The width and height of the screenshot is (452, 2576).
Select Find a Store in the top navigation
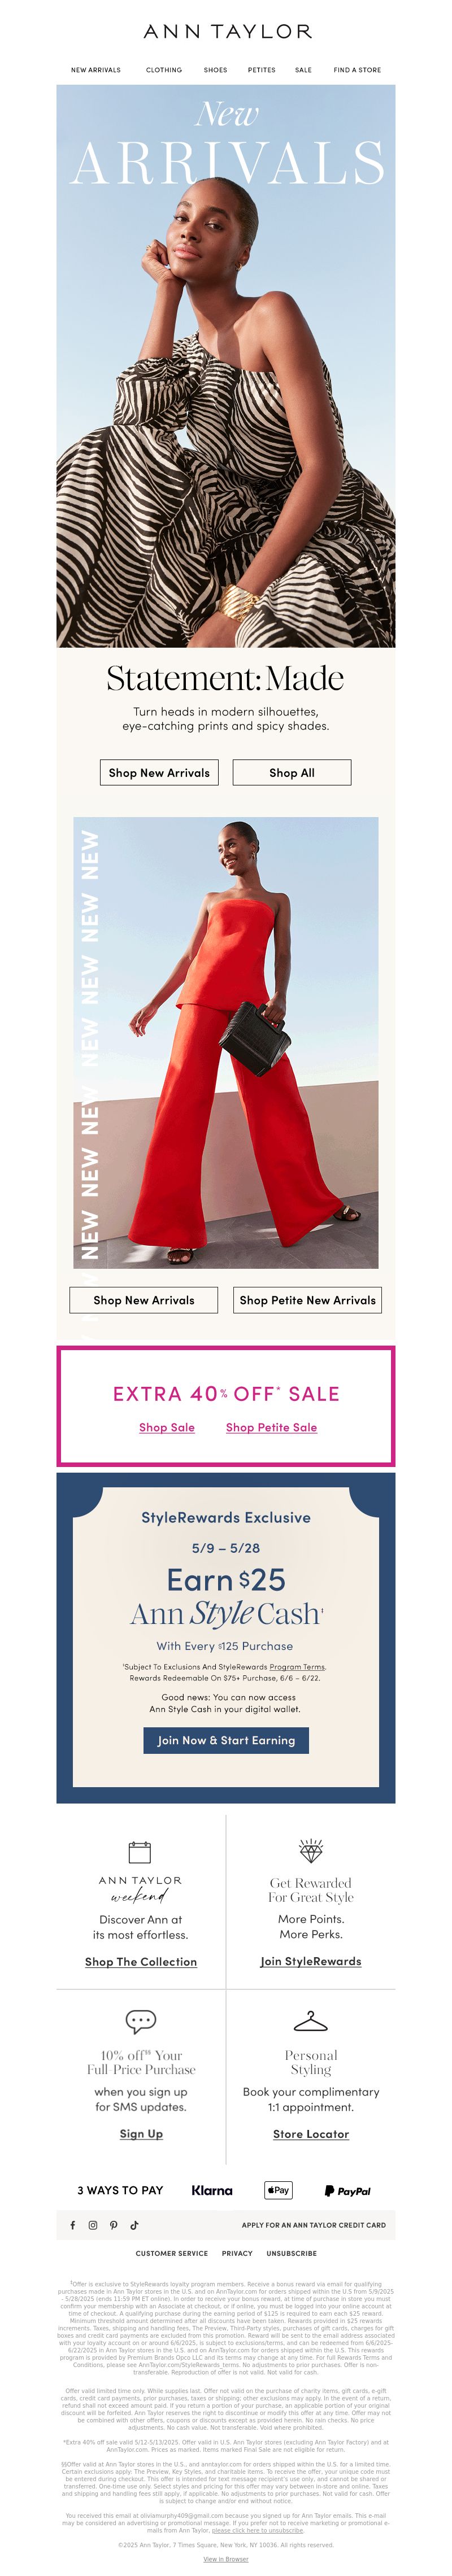(357, 70)
